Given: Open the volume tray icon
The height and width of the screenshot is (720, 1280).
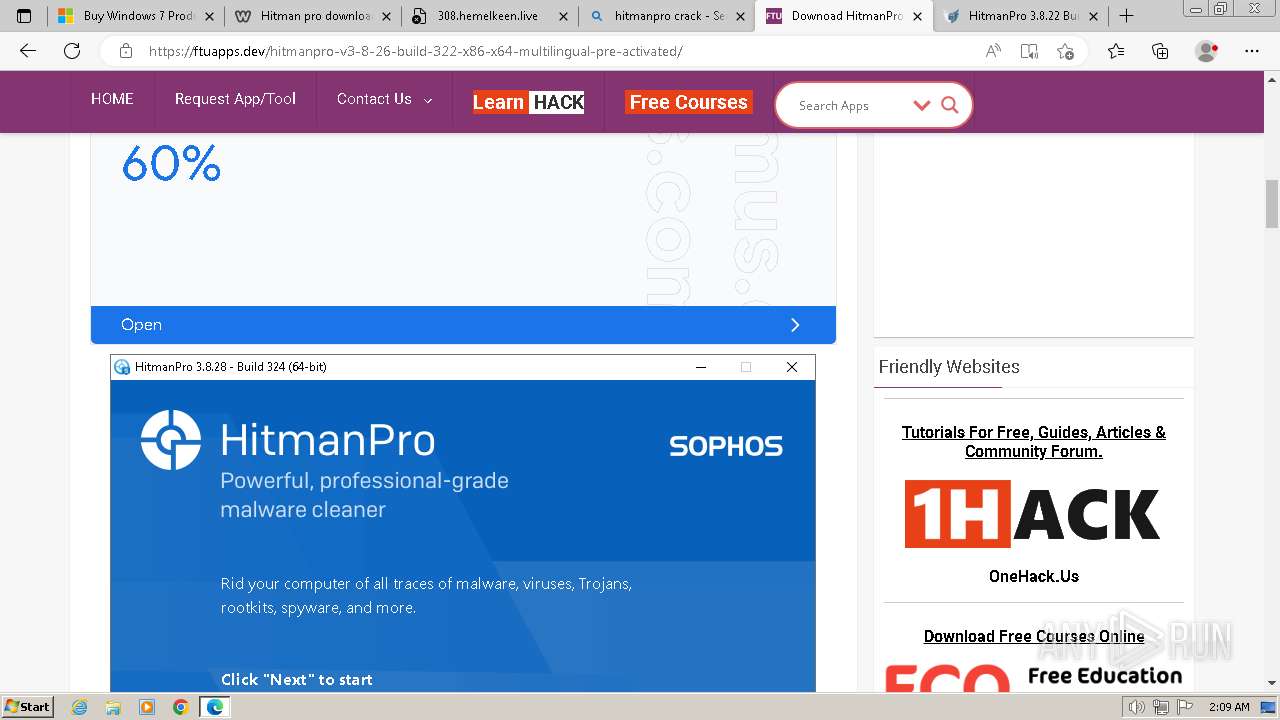Looking at the screenshot, I should tap(1137, 707).
